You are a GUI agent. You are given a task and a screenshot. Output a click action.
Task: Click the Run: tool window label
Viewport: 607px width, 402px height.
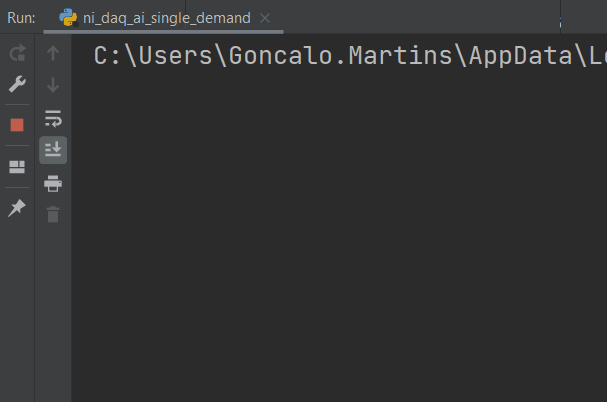pos(21,18)
